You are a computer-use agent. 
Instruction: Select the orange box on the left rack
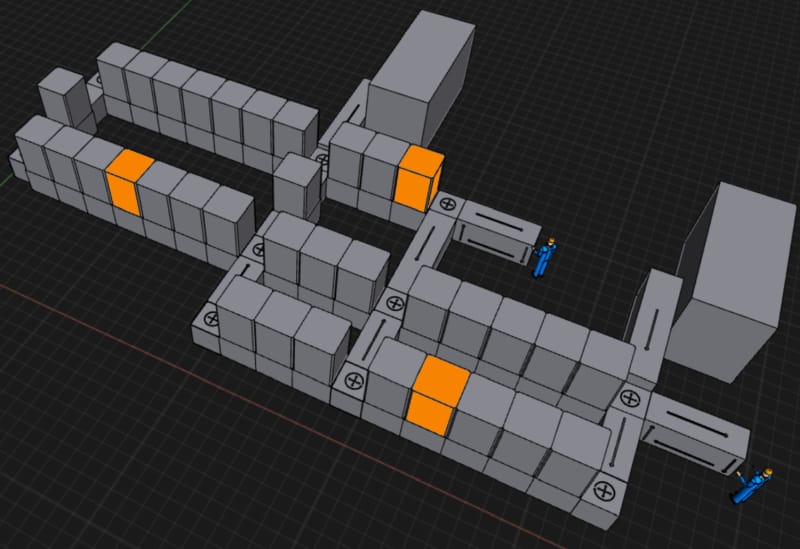(x=130, y=182)
